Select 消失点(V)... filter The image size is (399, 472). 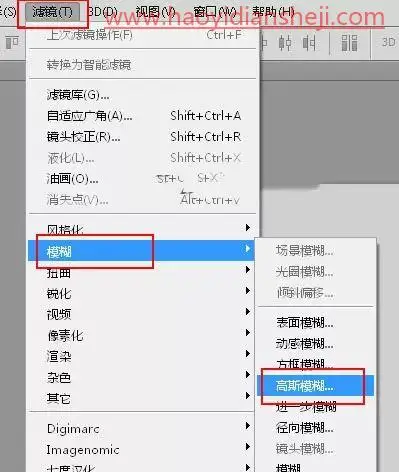143,200
